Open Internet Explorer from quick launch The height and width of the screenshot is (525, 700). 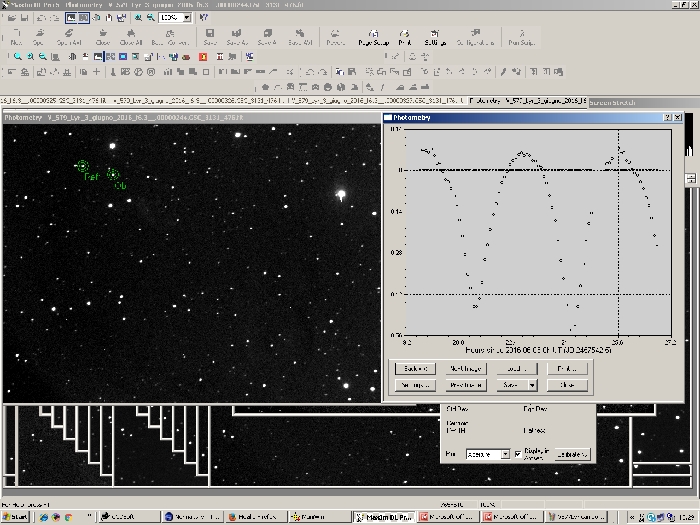(x=44, y=517)
